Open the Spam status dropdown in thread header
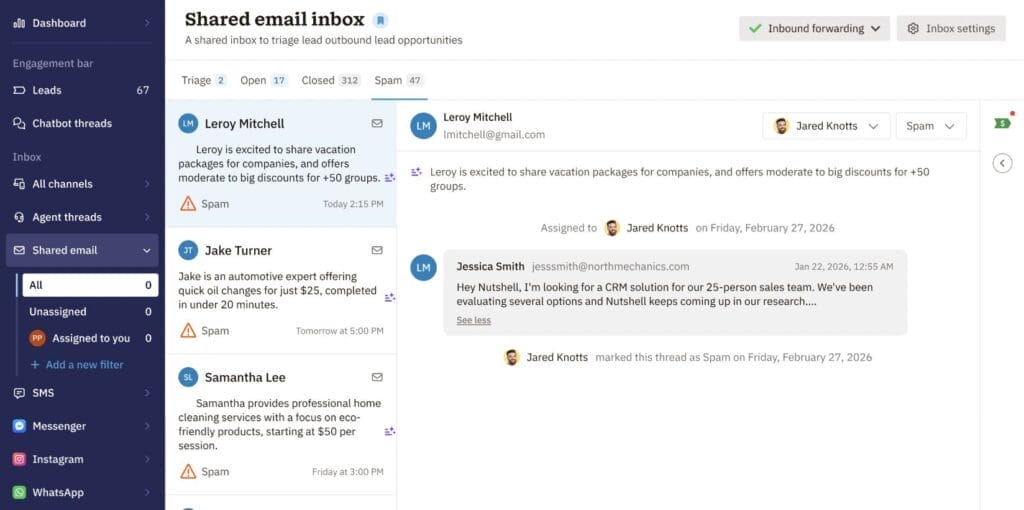Screen dimensions: 1024x510 click(x=931, y=126)
